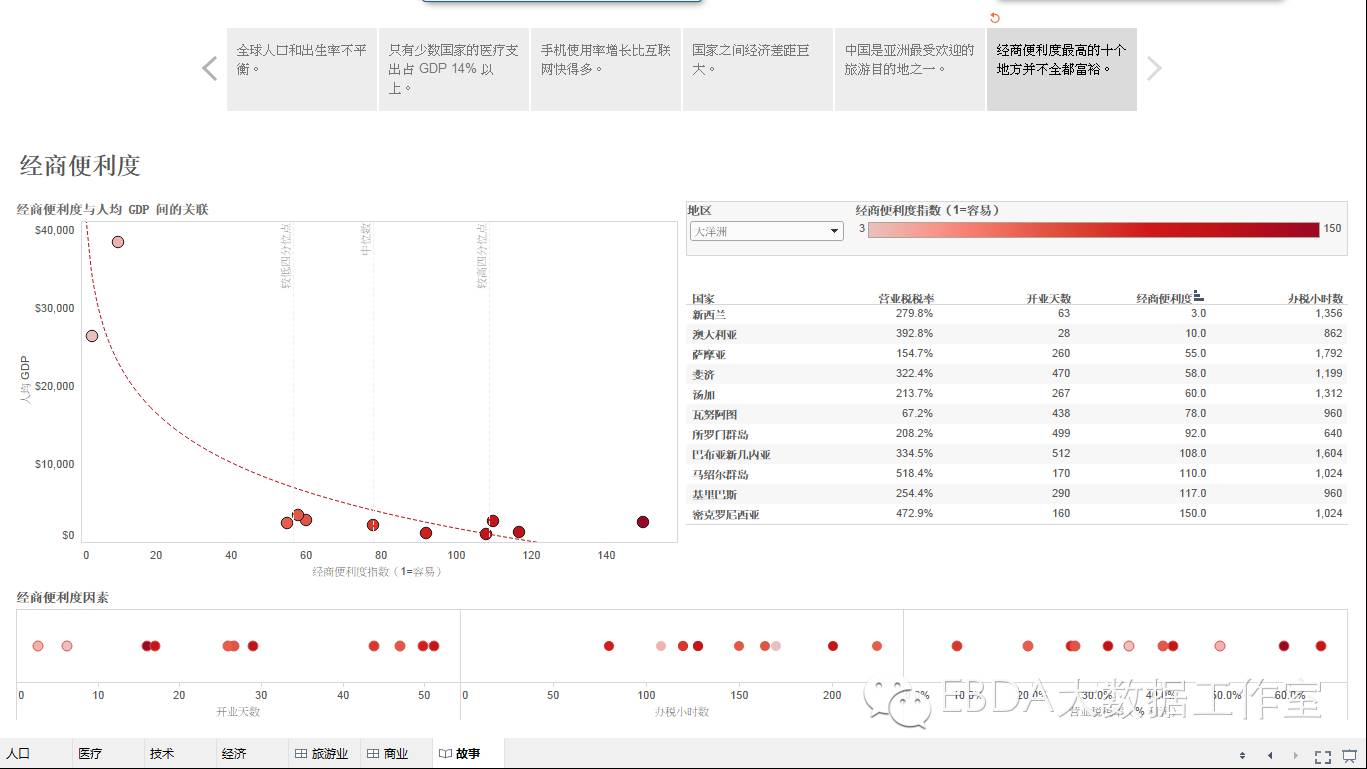Screen dimensions: 1367x769
Task: Open the 人口 sheet tab
Action: pos(18,754)
